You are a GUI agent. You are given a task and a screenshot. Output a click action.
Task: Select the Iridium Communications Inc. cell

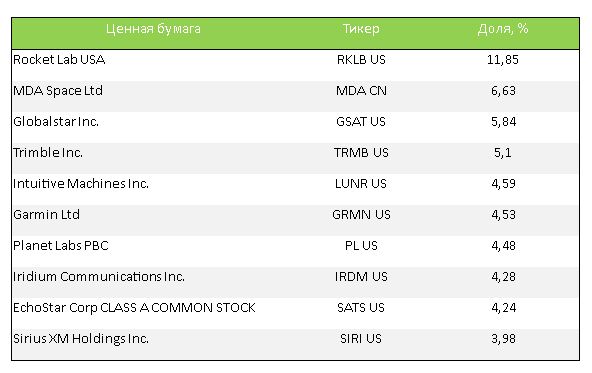tap(99, 276)
